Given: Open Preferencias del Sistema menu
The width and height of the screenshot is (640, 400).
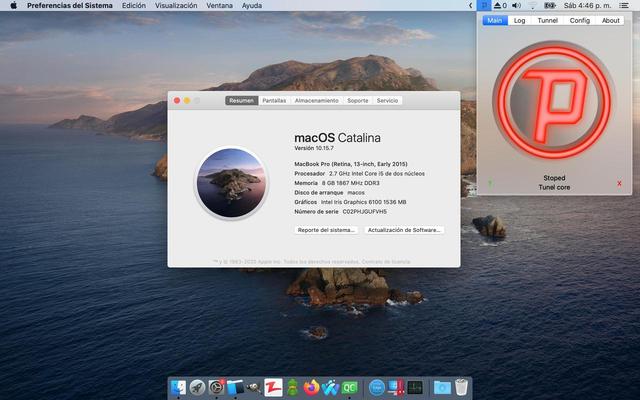Looking at the screenshot, I should pyautogui.click(x=70, y=5).
